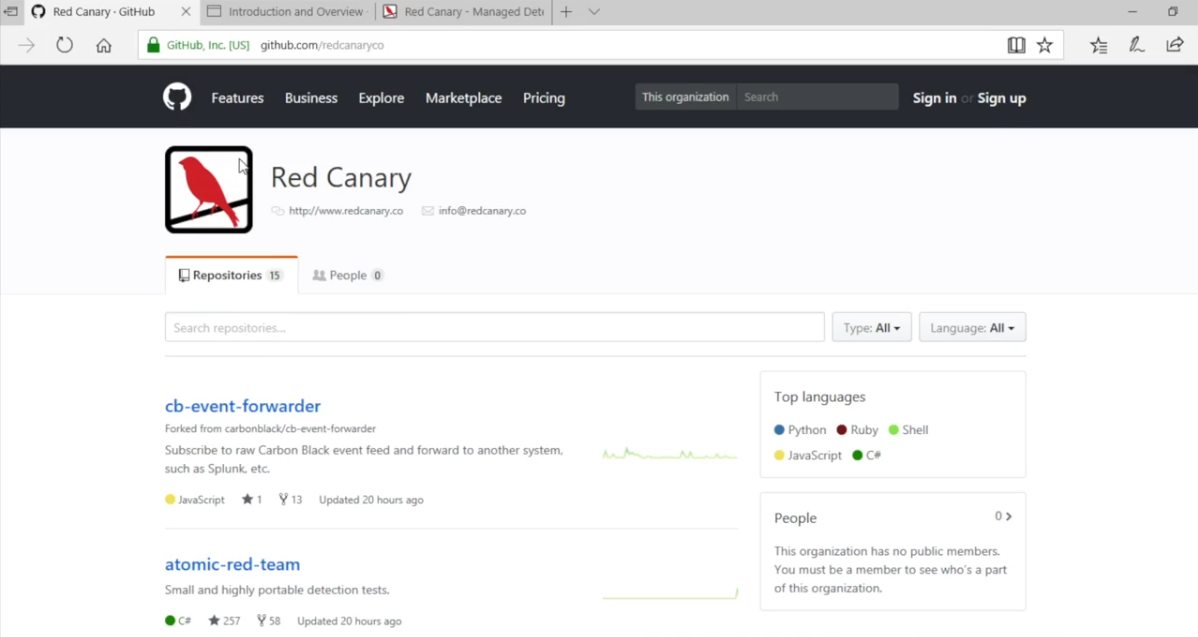Expand the Type: All dropdown
This screenshot has height=637, width=1198.
click(871, 328)
